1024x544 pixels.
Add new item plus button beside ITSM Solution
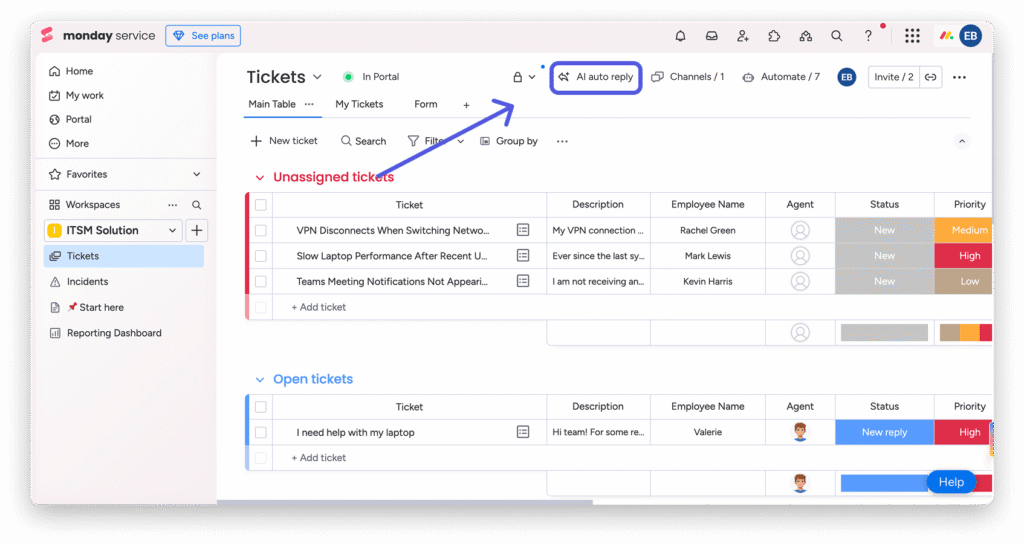(x=197, y=231)
